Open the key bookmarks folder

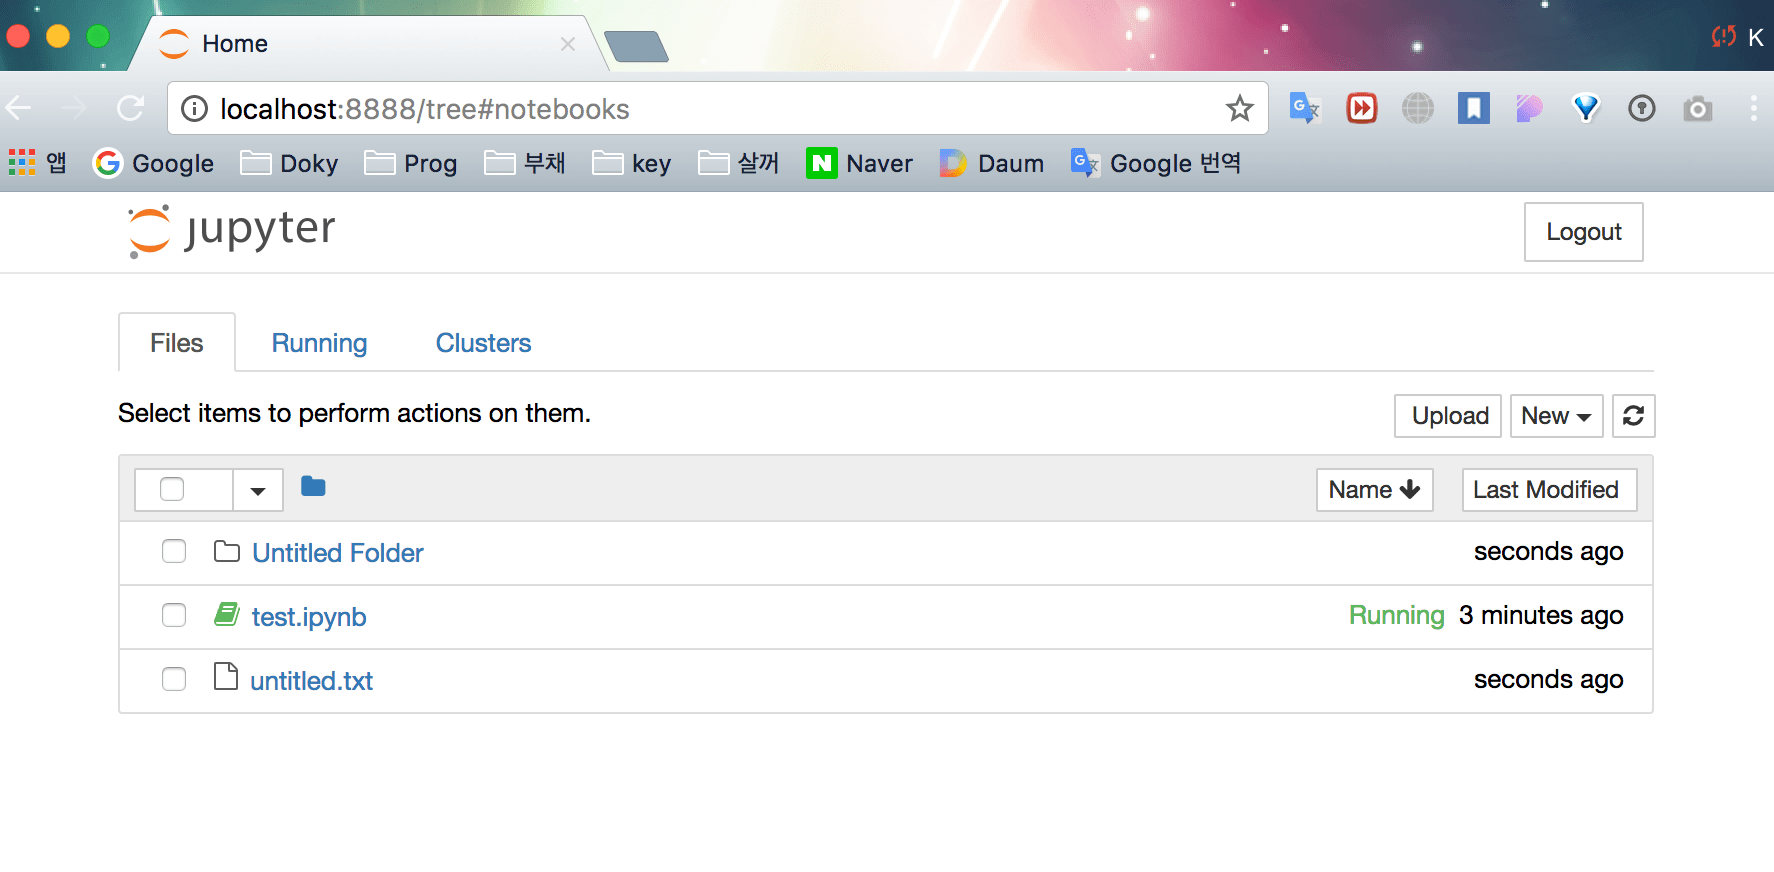(x=632, y=162)
